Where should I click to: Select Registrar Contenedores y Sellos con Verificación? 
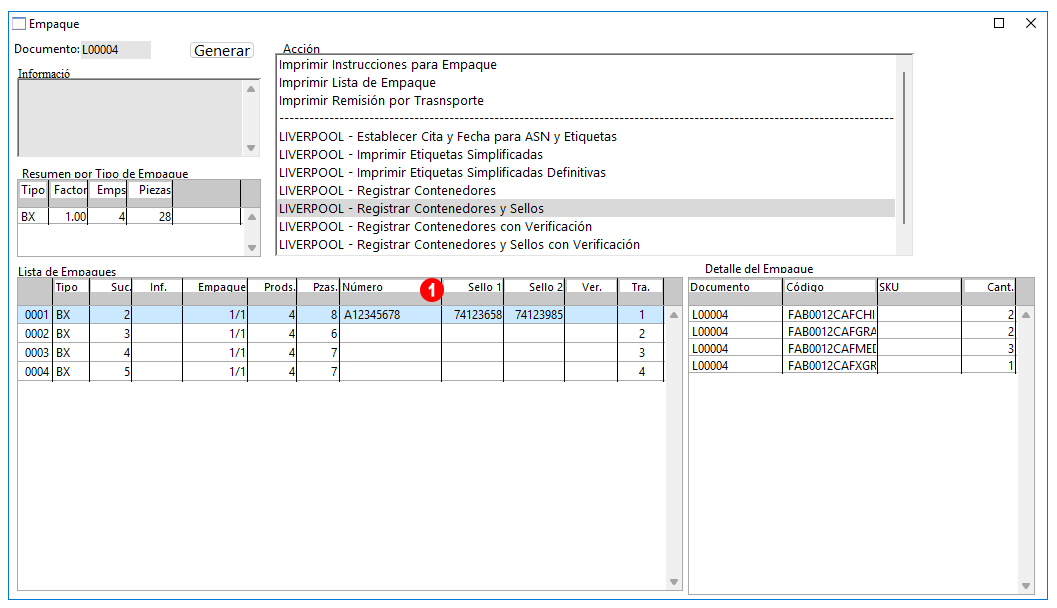pos(459,245)
